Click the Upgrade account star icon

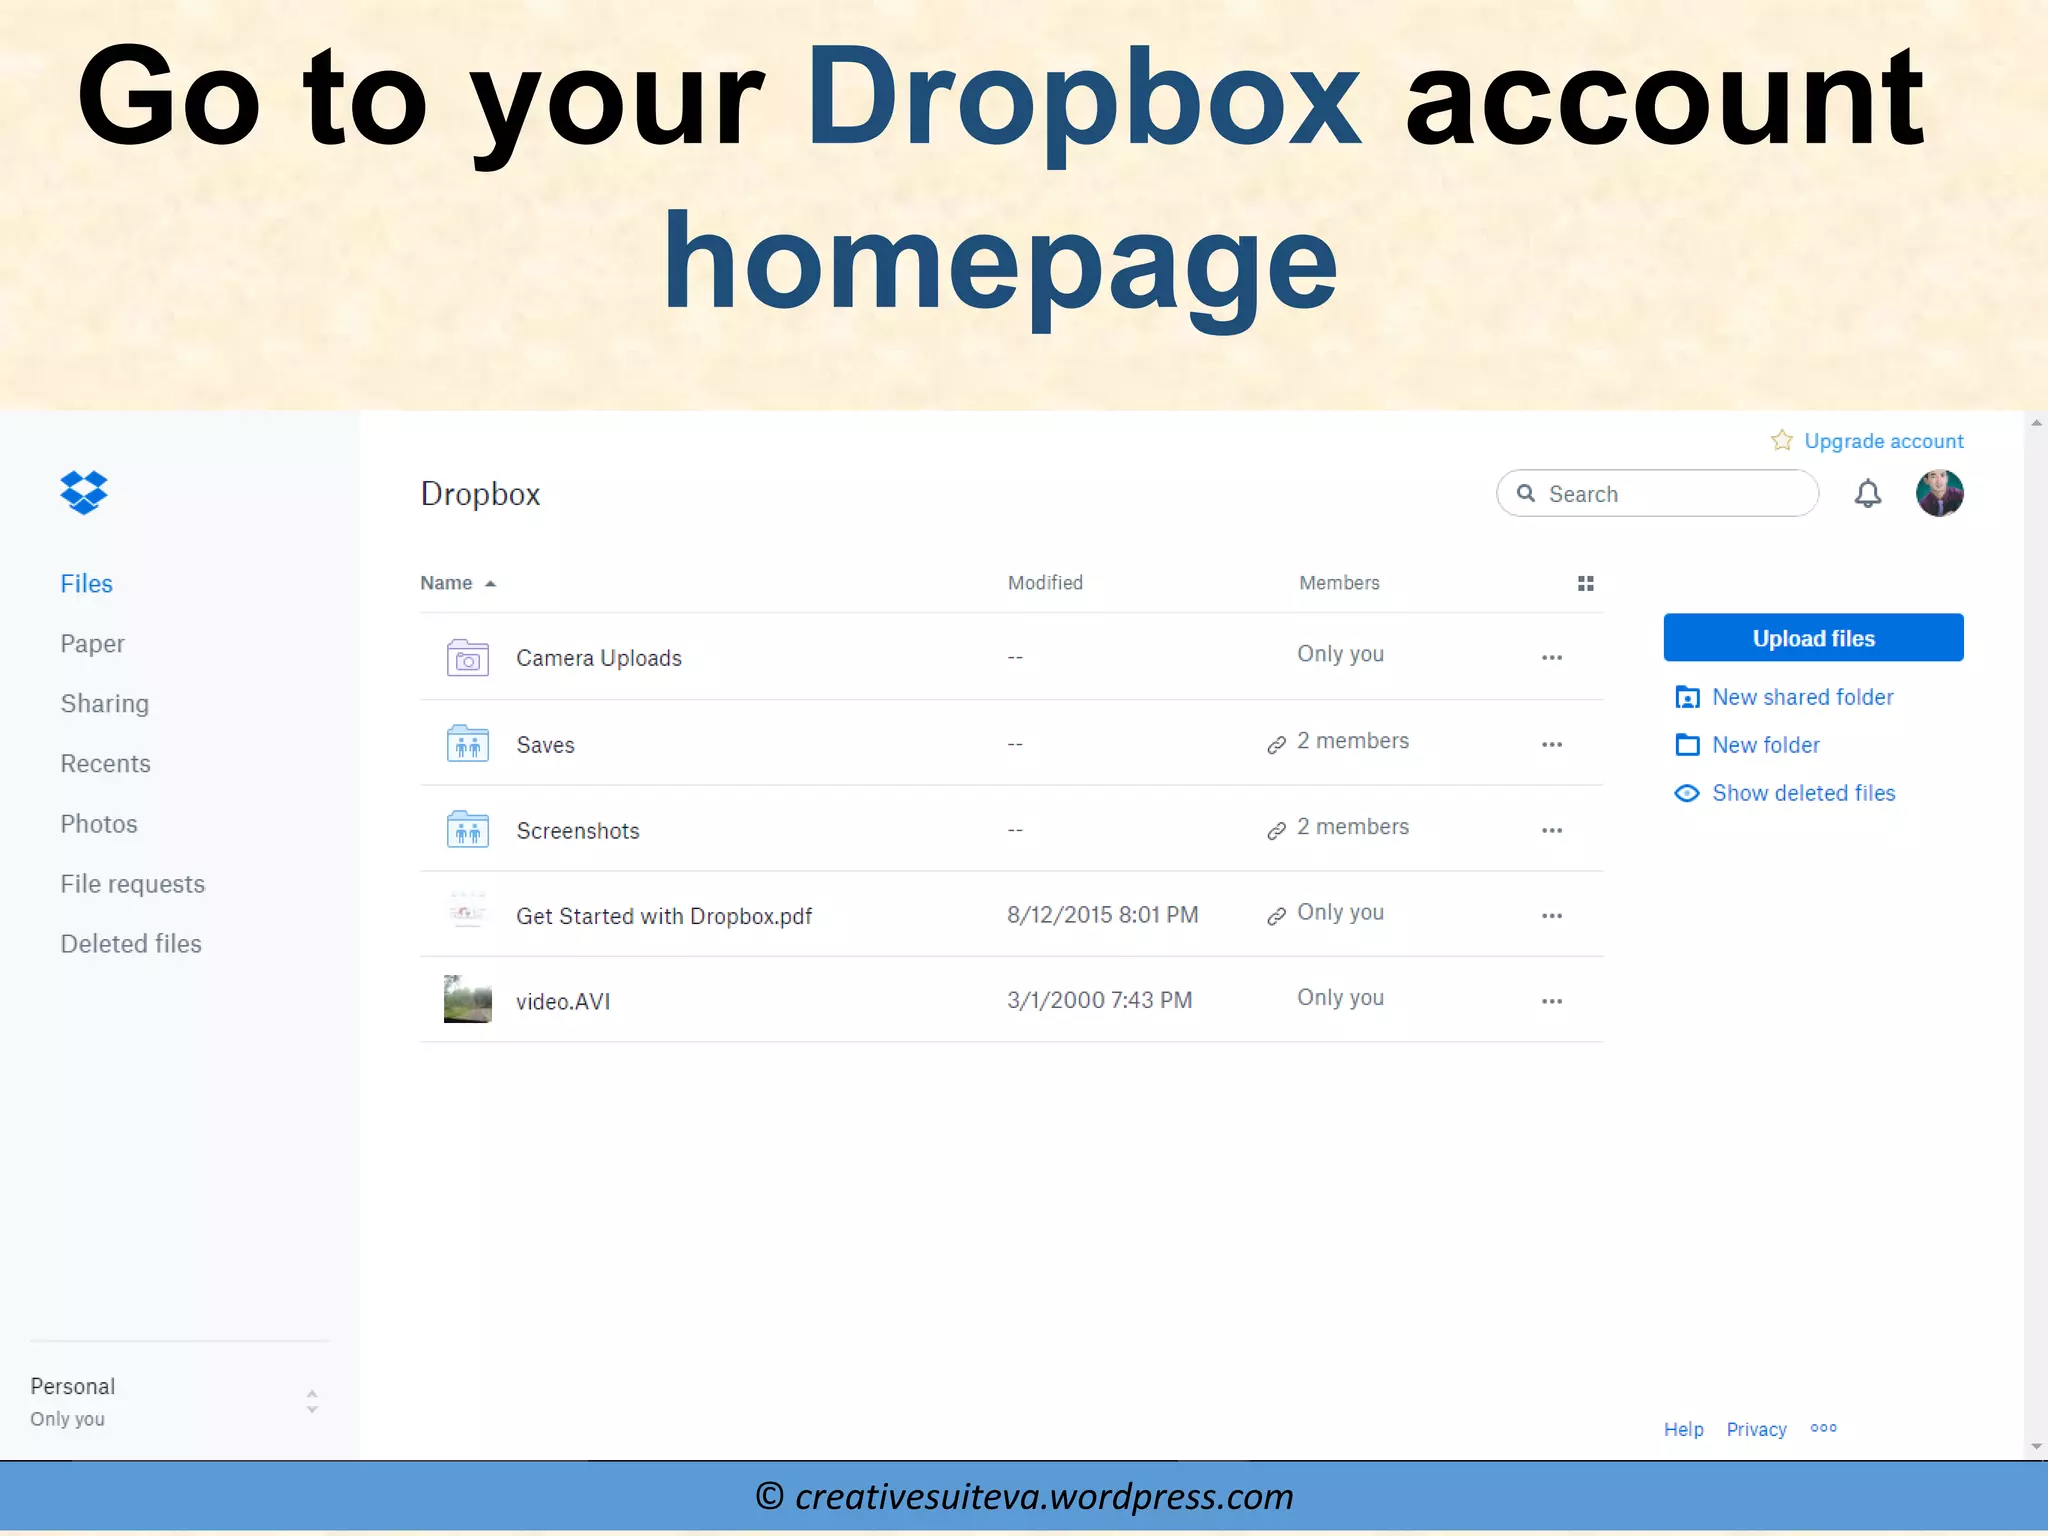click(x=1781, y=440)
